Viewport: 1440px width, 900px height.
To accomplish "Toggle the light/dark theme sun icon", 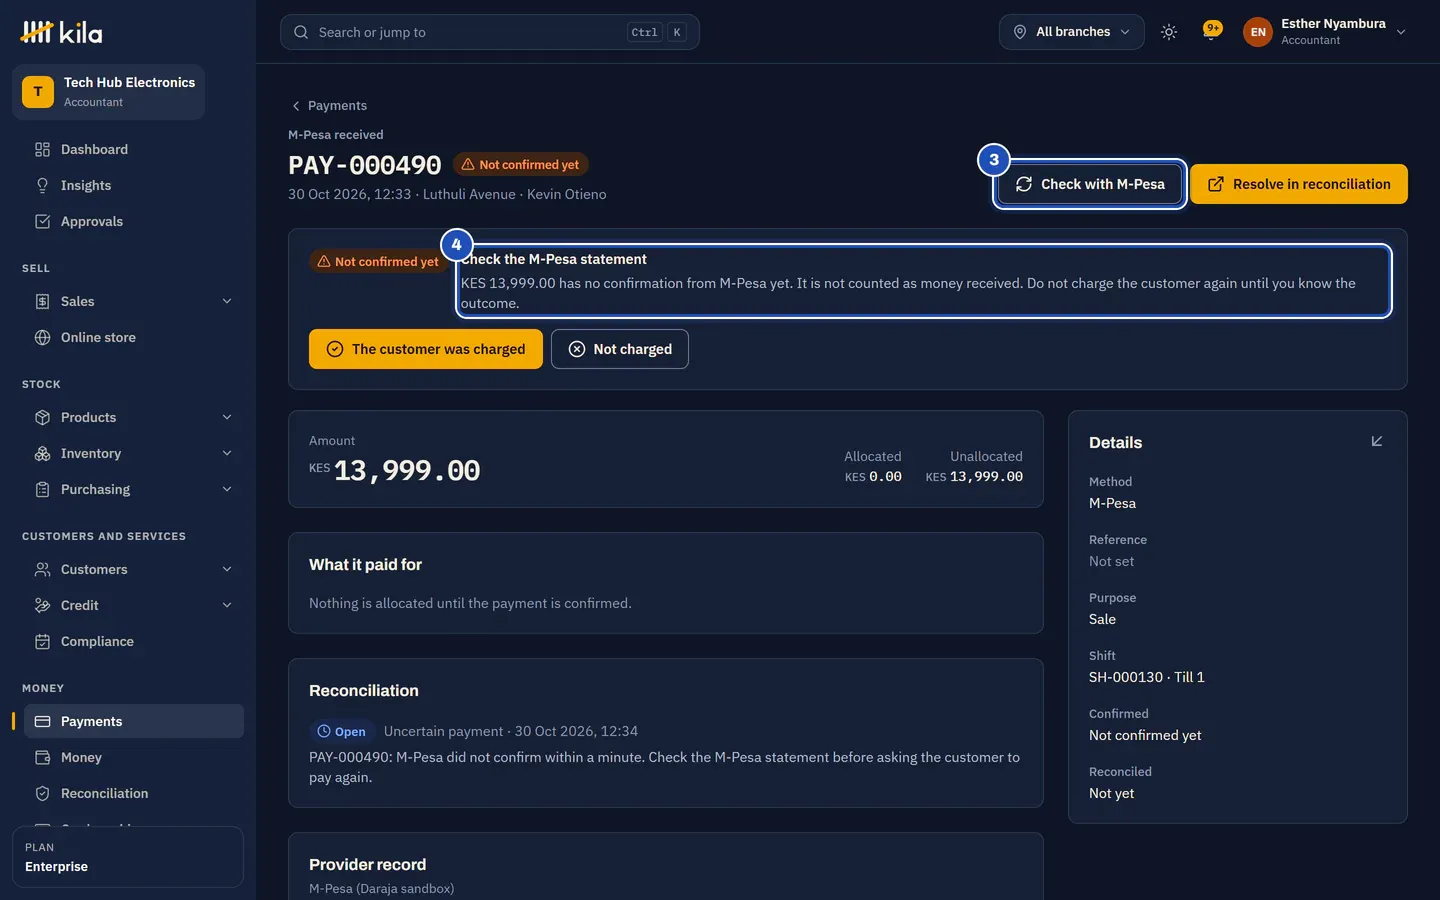I will coord(1169,32).
